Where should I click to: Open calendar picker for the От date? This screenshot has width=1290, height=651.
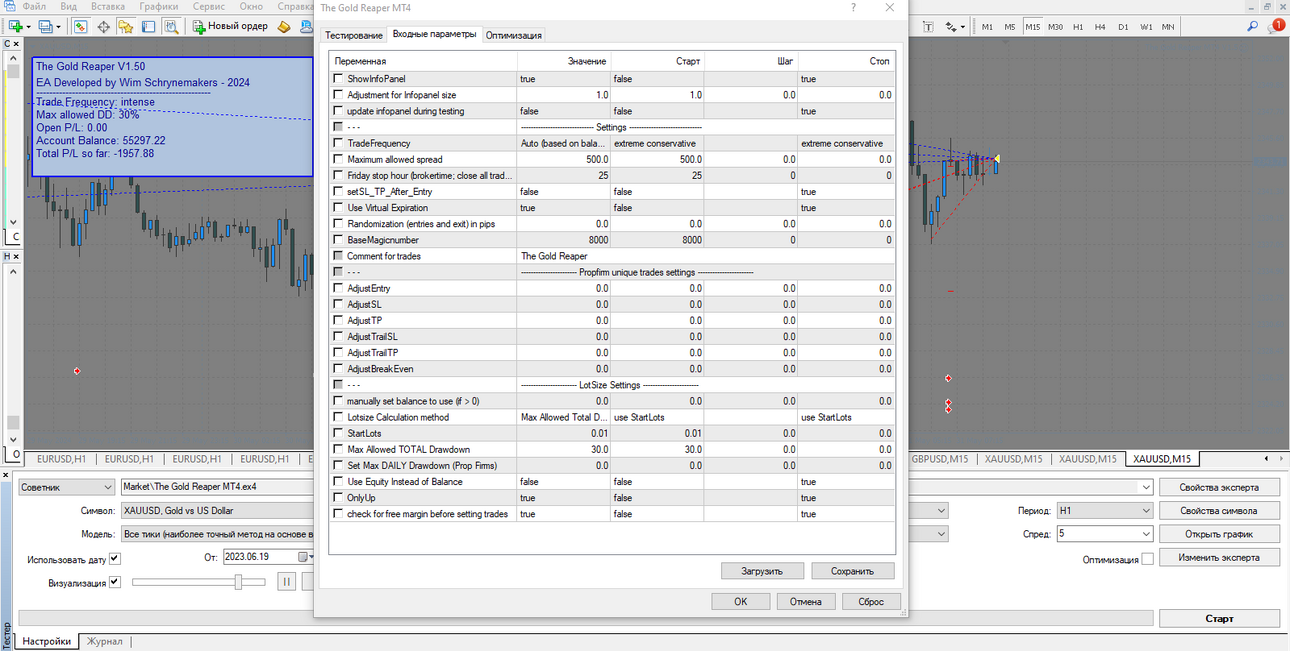[306, 557]
